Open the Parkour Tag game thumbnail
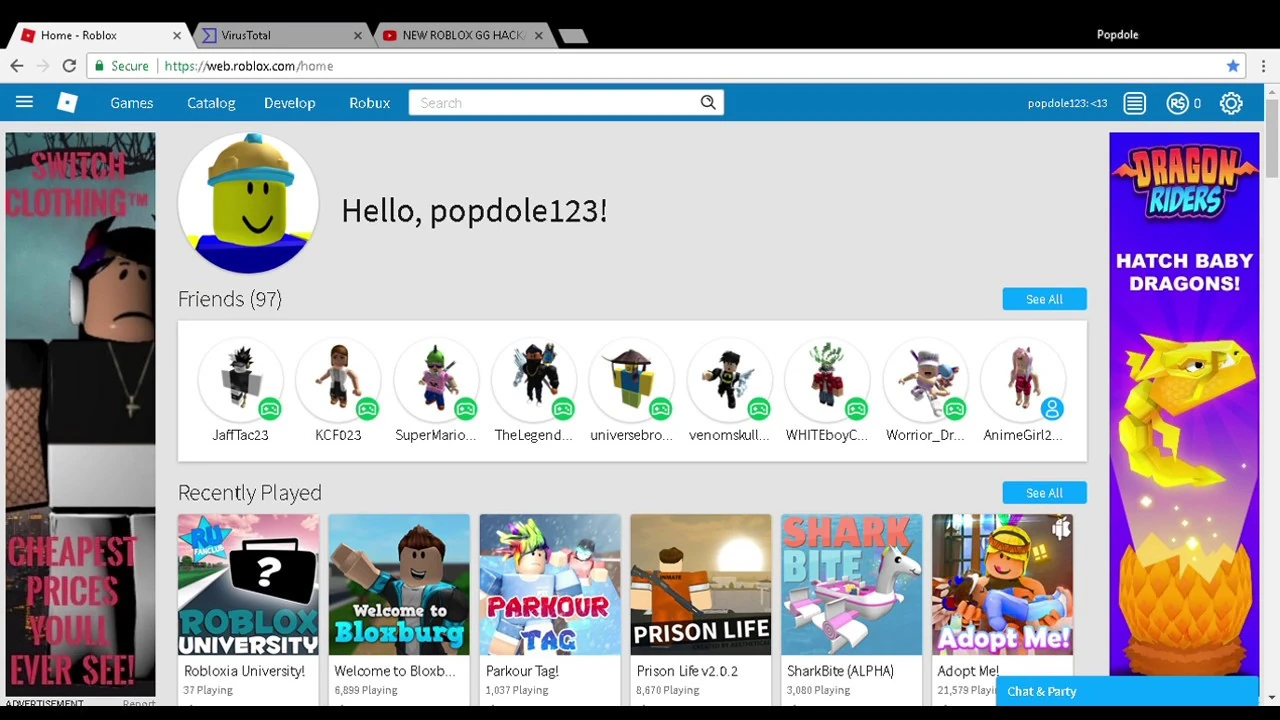This screenshot has width=1280, height=720. pyautogui.click(x=550, y=585)
